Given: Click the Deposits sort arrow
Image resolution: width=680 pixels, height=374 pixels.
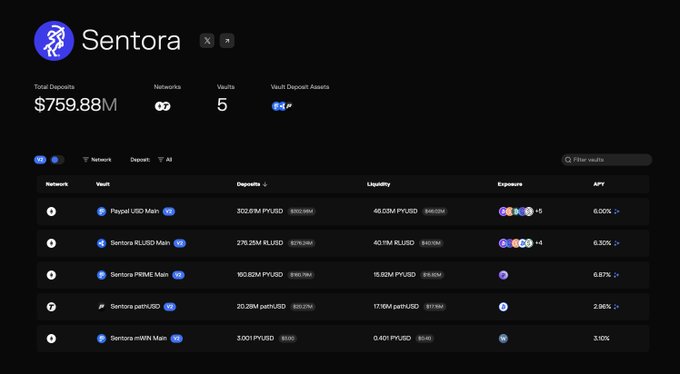Looking at the screenshot, I should (x=265, y=184).
